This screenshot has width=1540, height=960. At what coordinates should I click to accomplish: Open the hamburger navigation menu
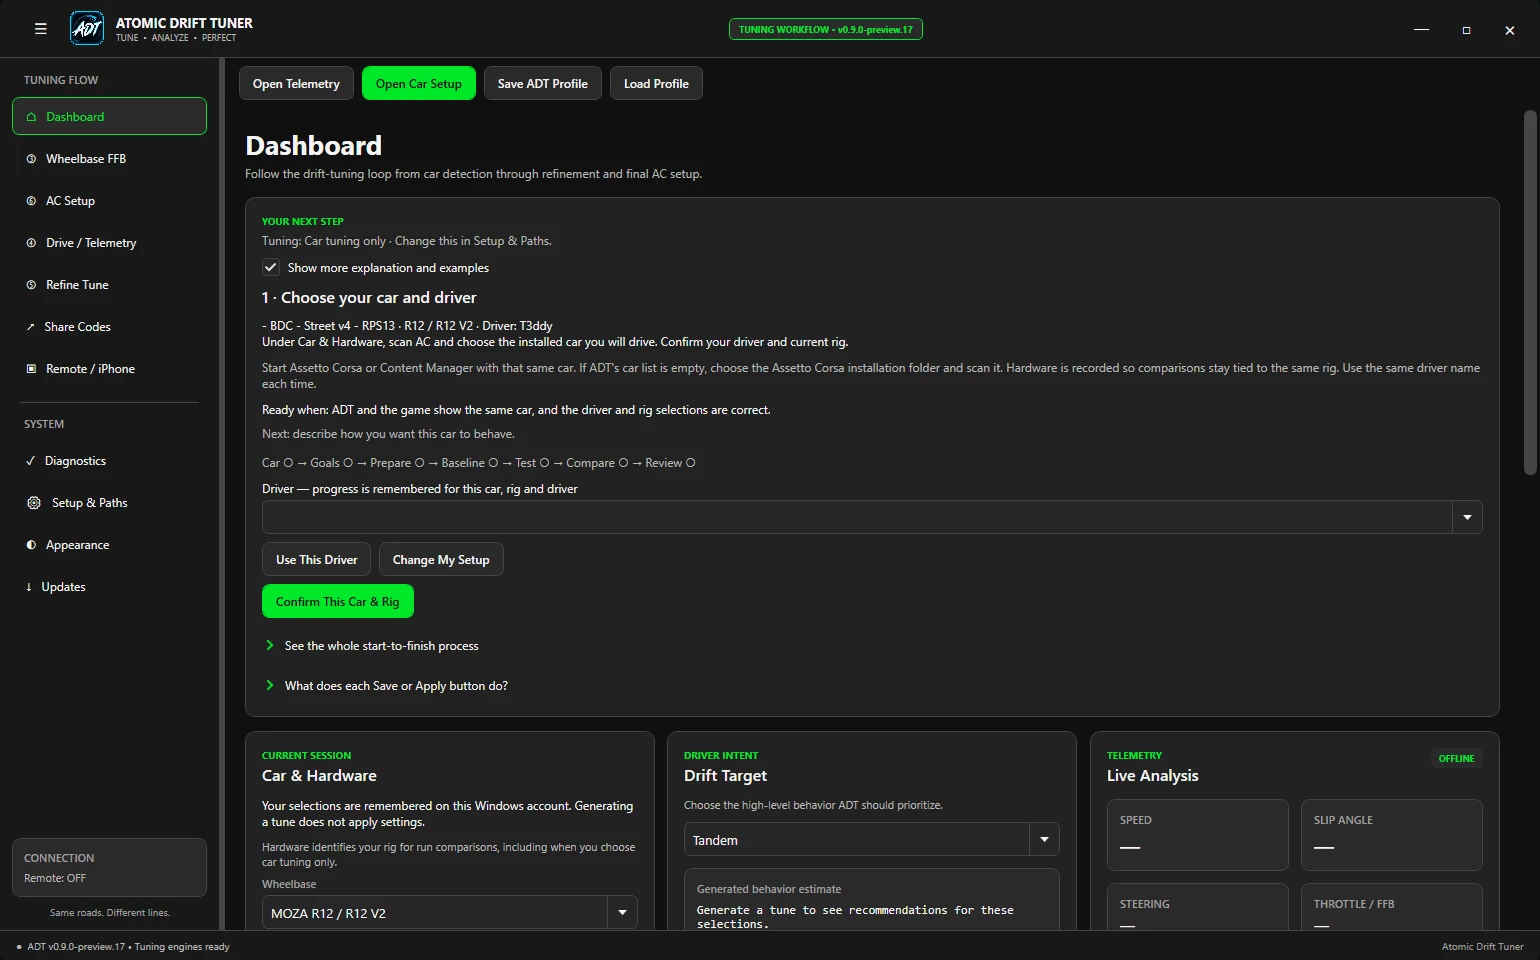click(x=41, y=29)
